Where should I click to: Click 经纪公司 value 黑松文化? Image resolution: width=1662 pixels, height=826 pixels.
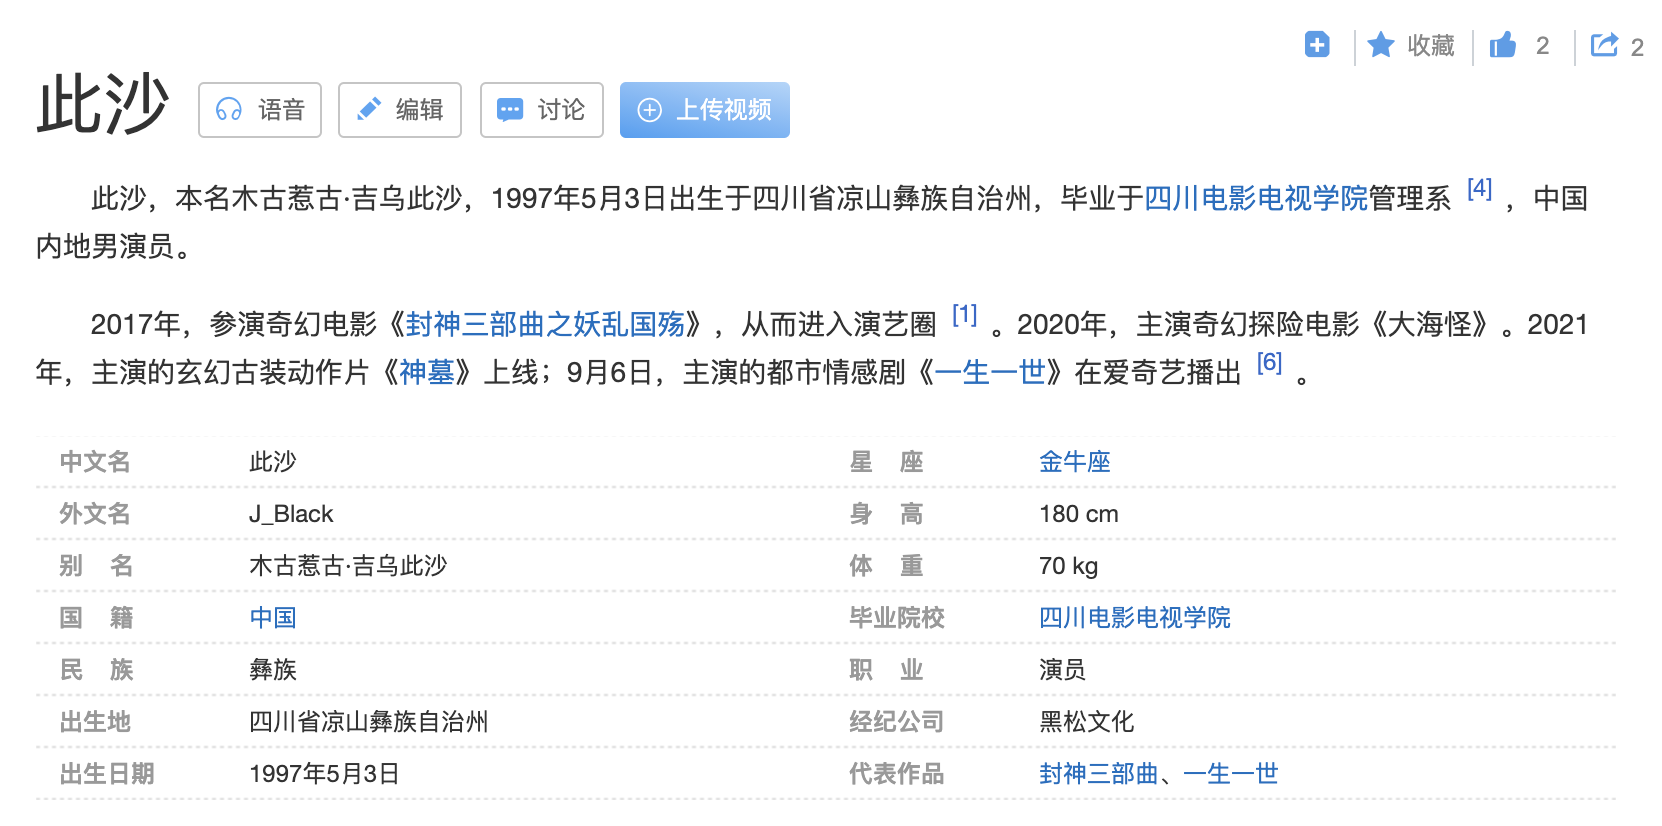1087,722
